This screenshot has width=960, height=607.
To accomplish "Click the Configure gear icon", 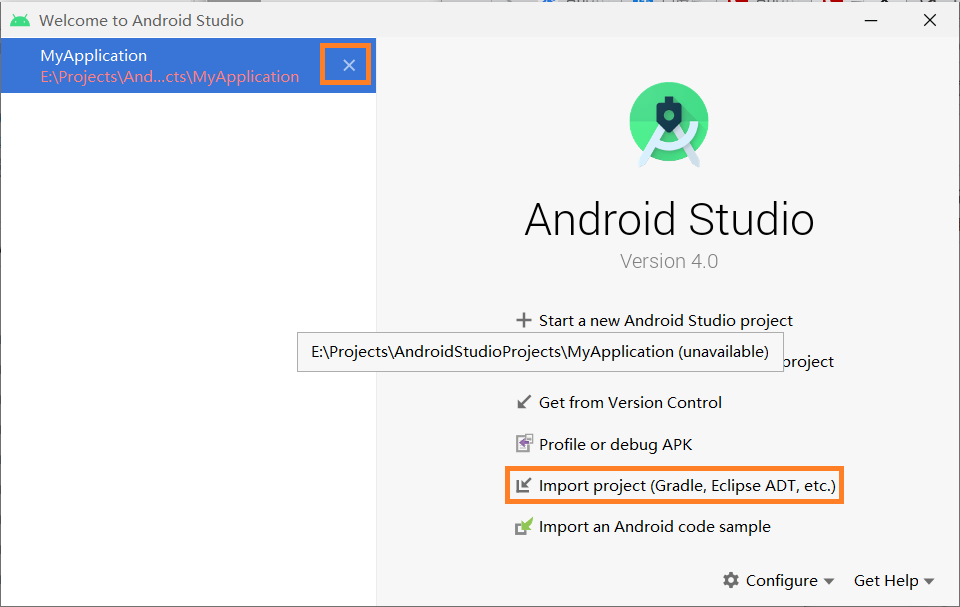I will [730, 580].
